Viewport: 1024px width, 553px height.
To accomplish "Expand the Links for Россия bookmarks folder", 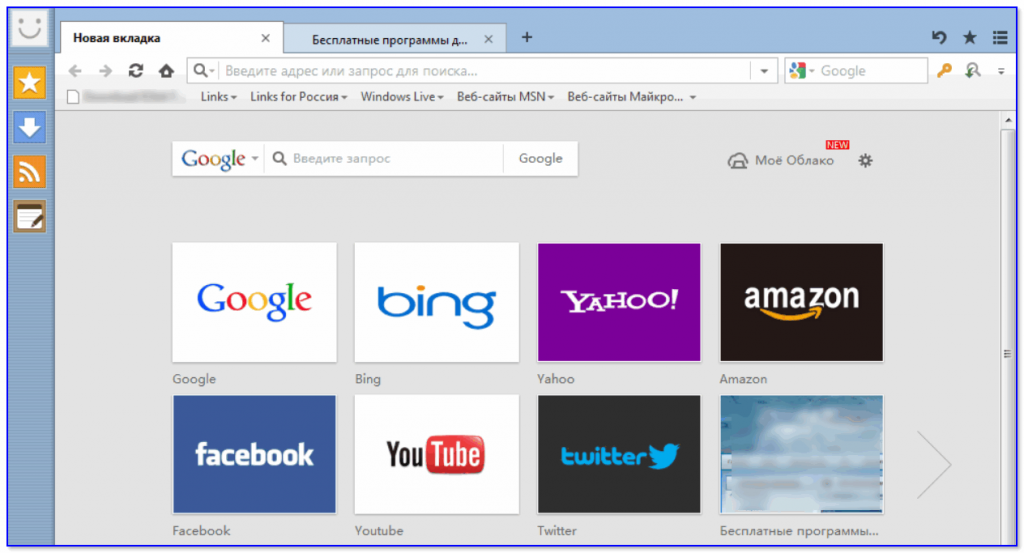I will click(x=298, y=97).
